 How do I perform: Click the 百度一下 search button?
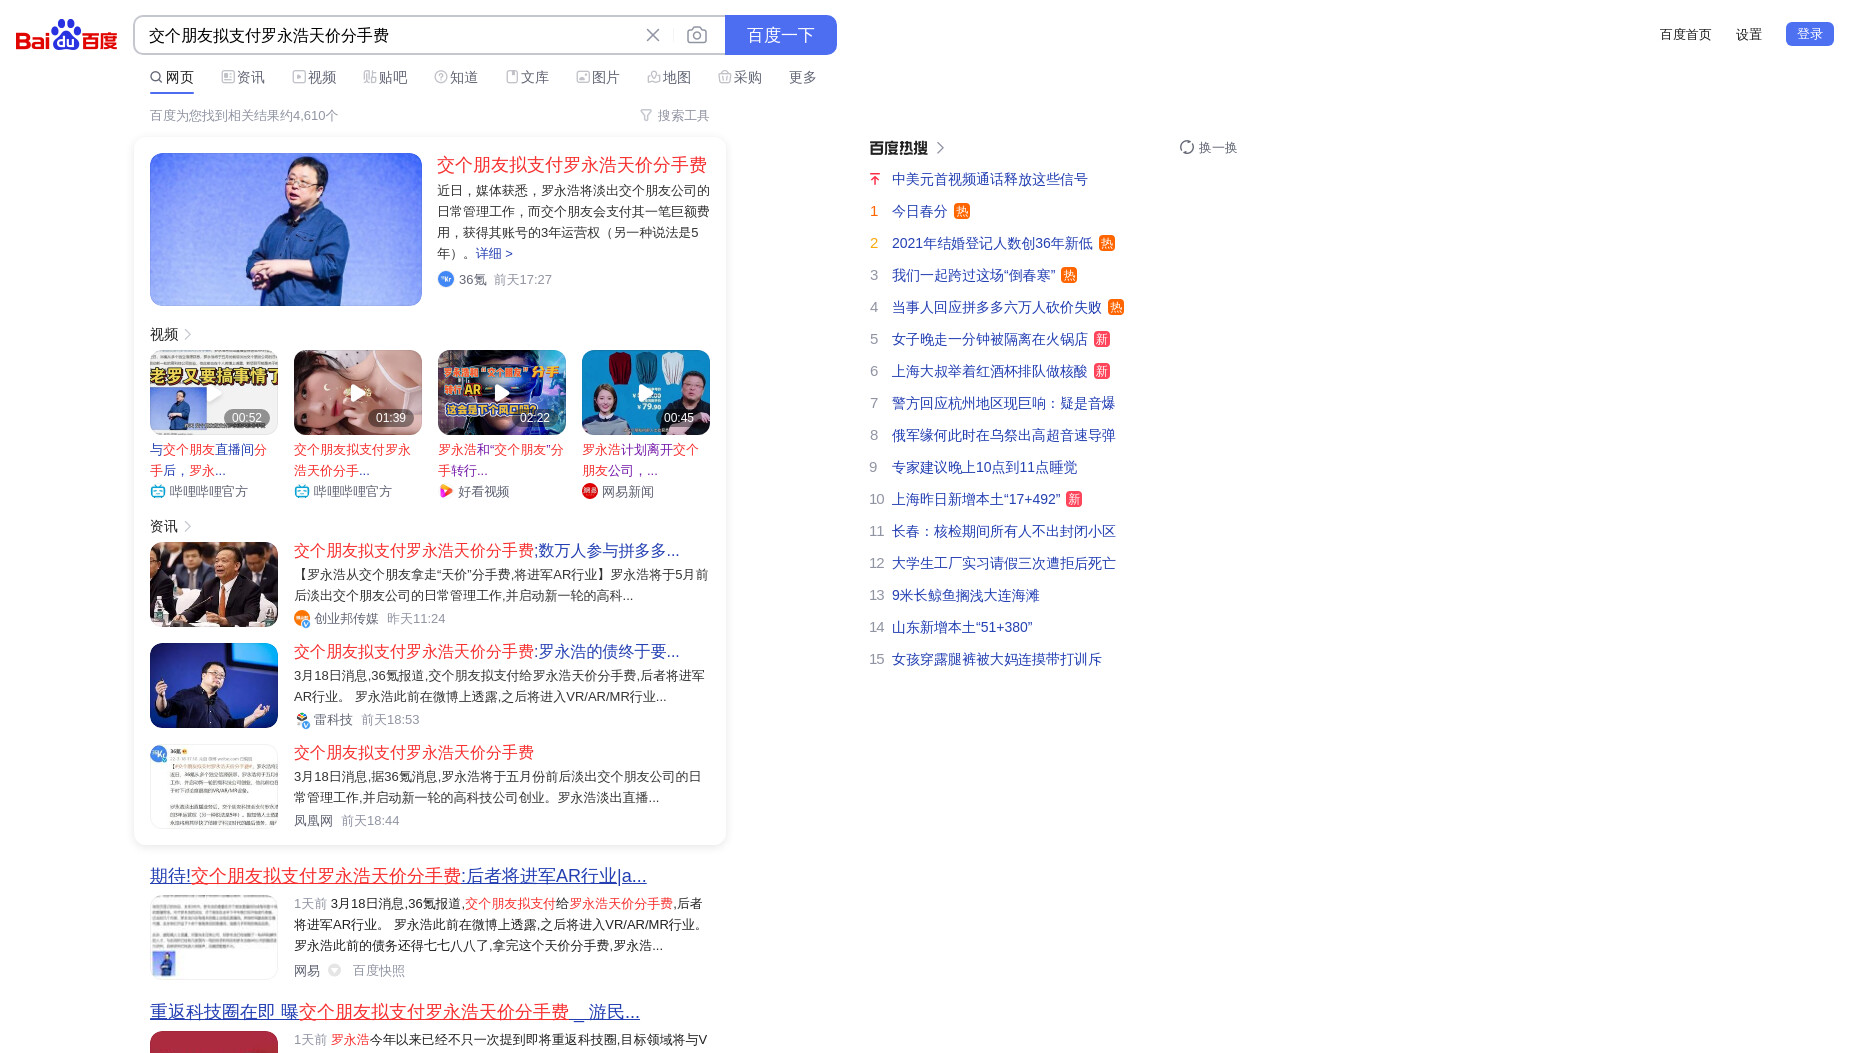[x=781, y=35]
